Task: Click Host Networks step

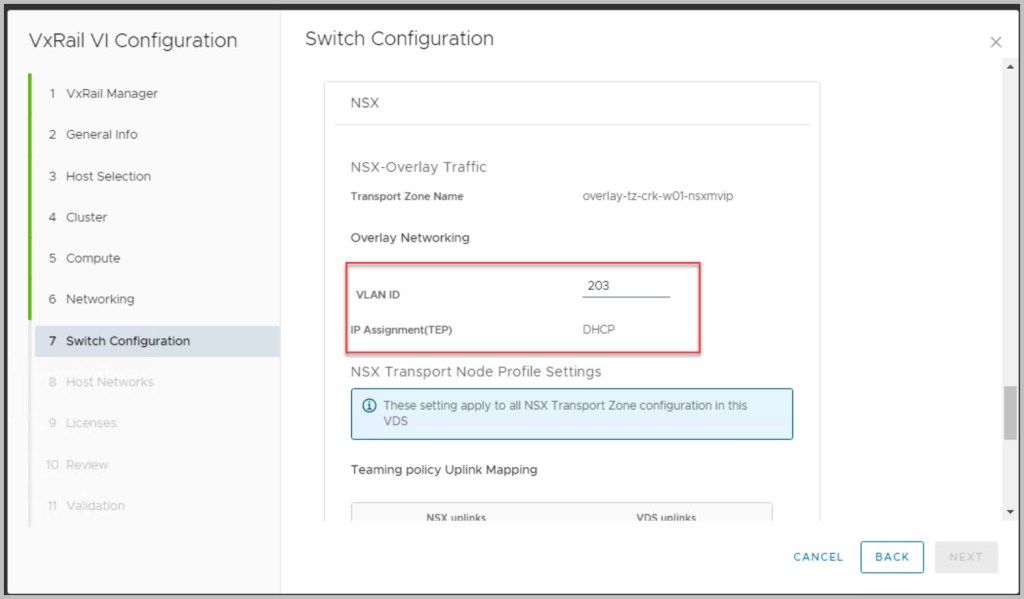Action: 109,382
